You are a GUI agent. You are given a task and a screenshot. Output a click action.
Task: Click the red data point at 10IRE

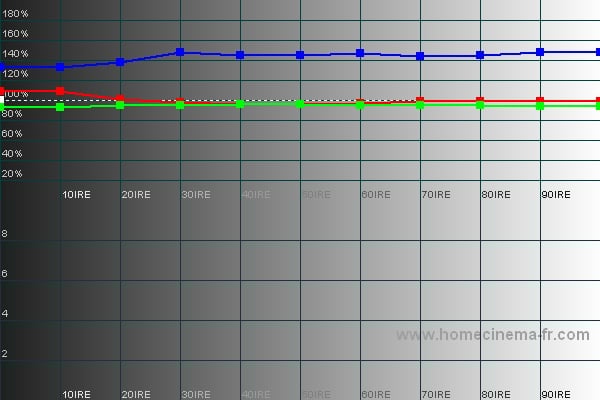[x=60, y=91]
